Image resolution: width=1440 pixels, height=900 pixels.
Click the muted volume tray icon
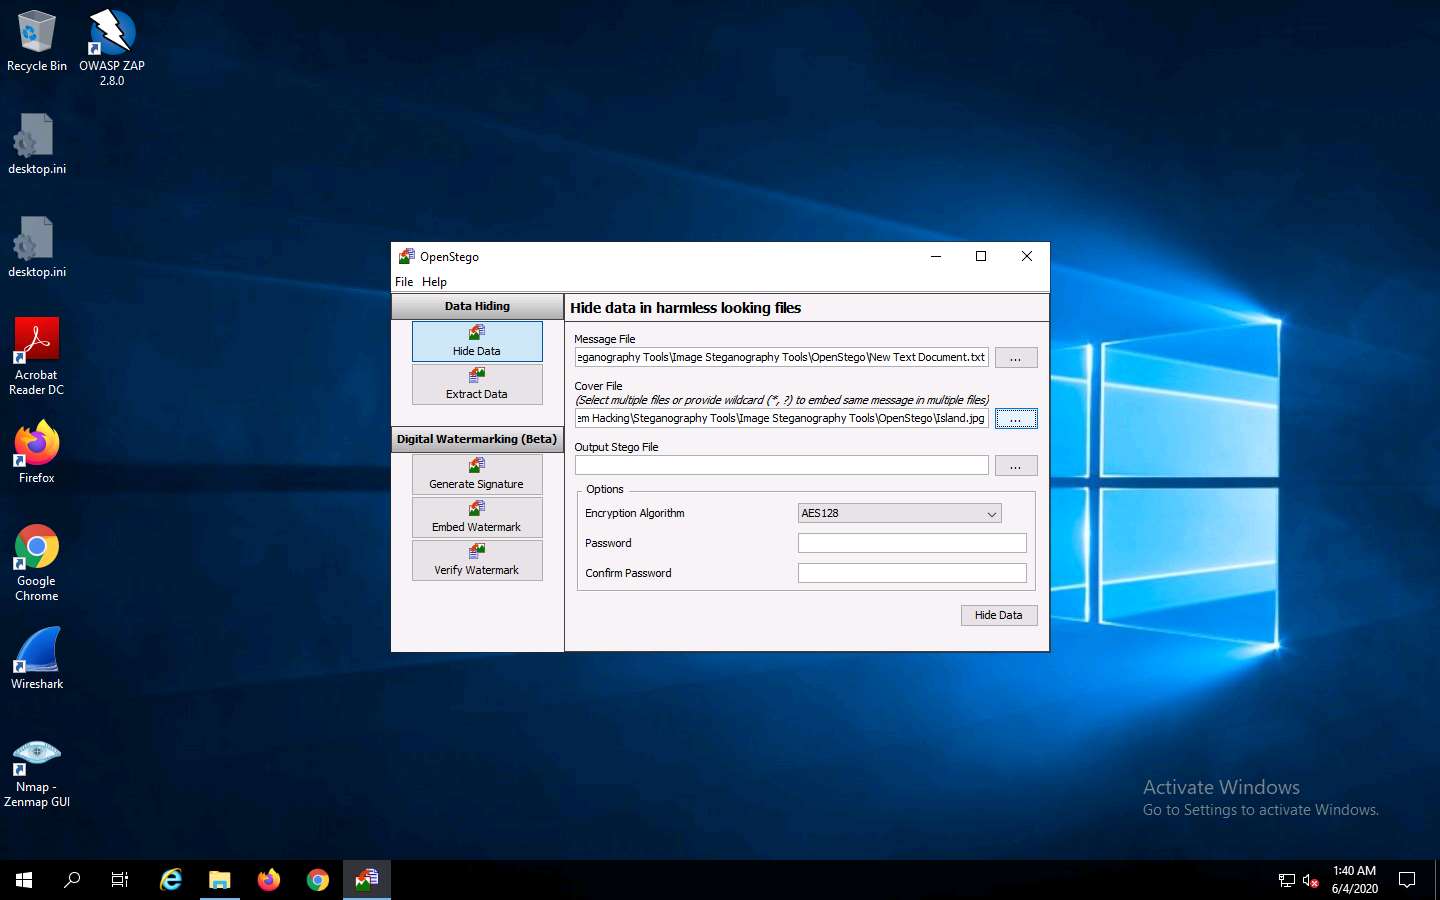coord(1311,881)
